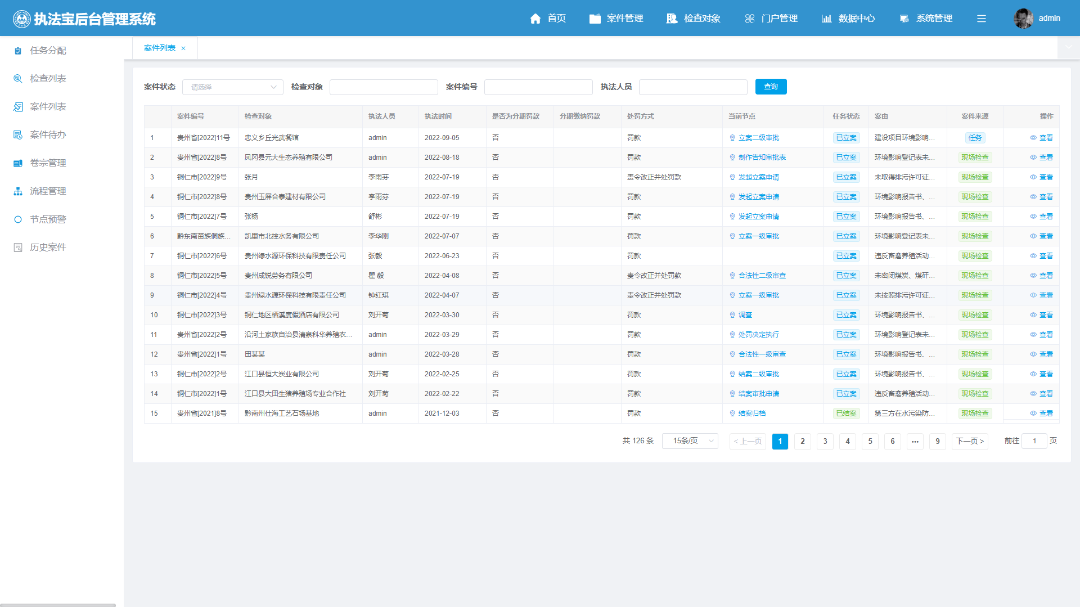Click the eye 查看 icon in row 9
Screen dimensions: 1080x607
1033,295
